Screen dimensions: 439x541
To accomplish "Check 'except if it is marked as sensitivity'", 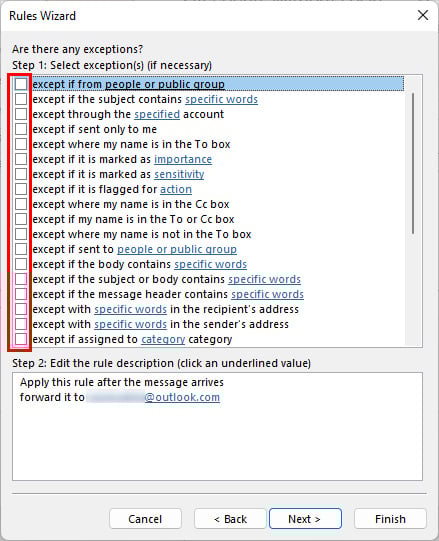I will pyautogui.click(x=21, y=174).
